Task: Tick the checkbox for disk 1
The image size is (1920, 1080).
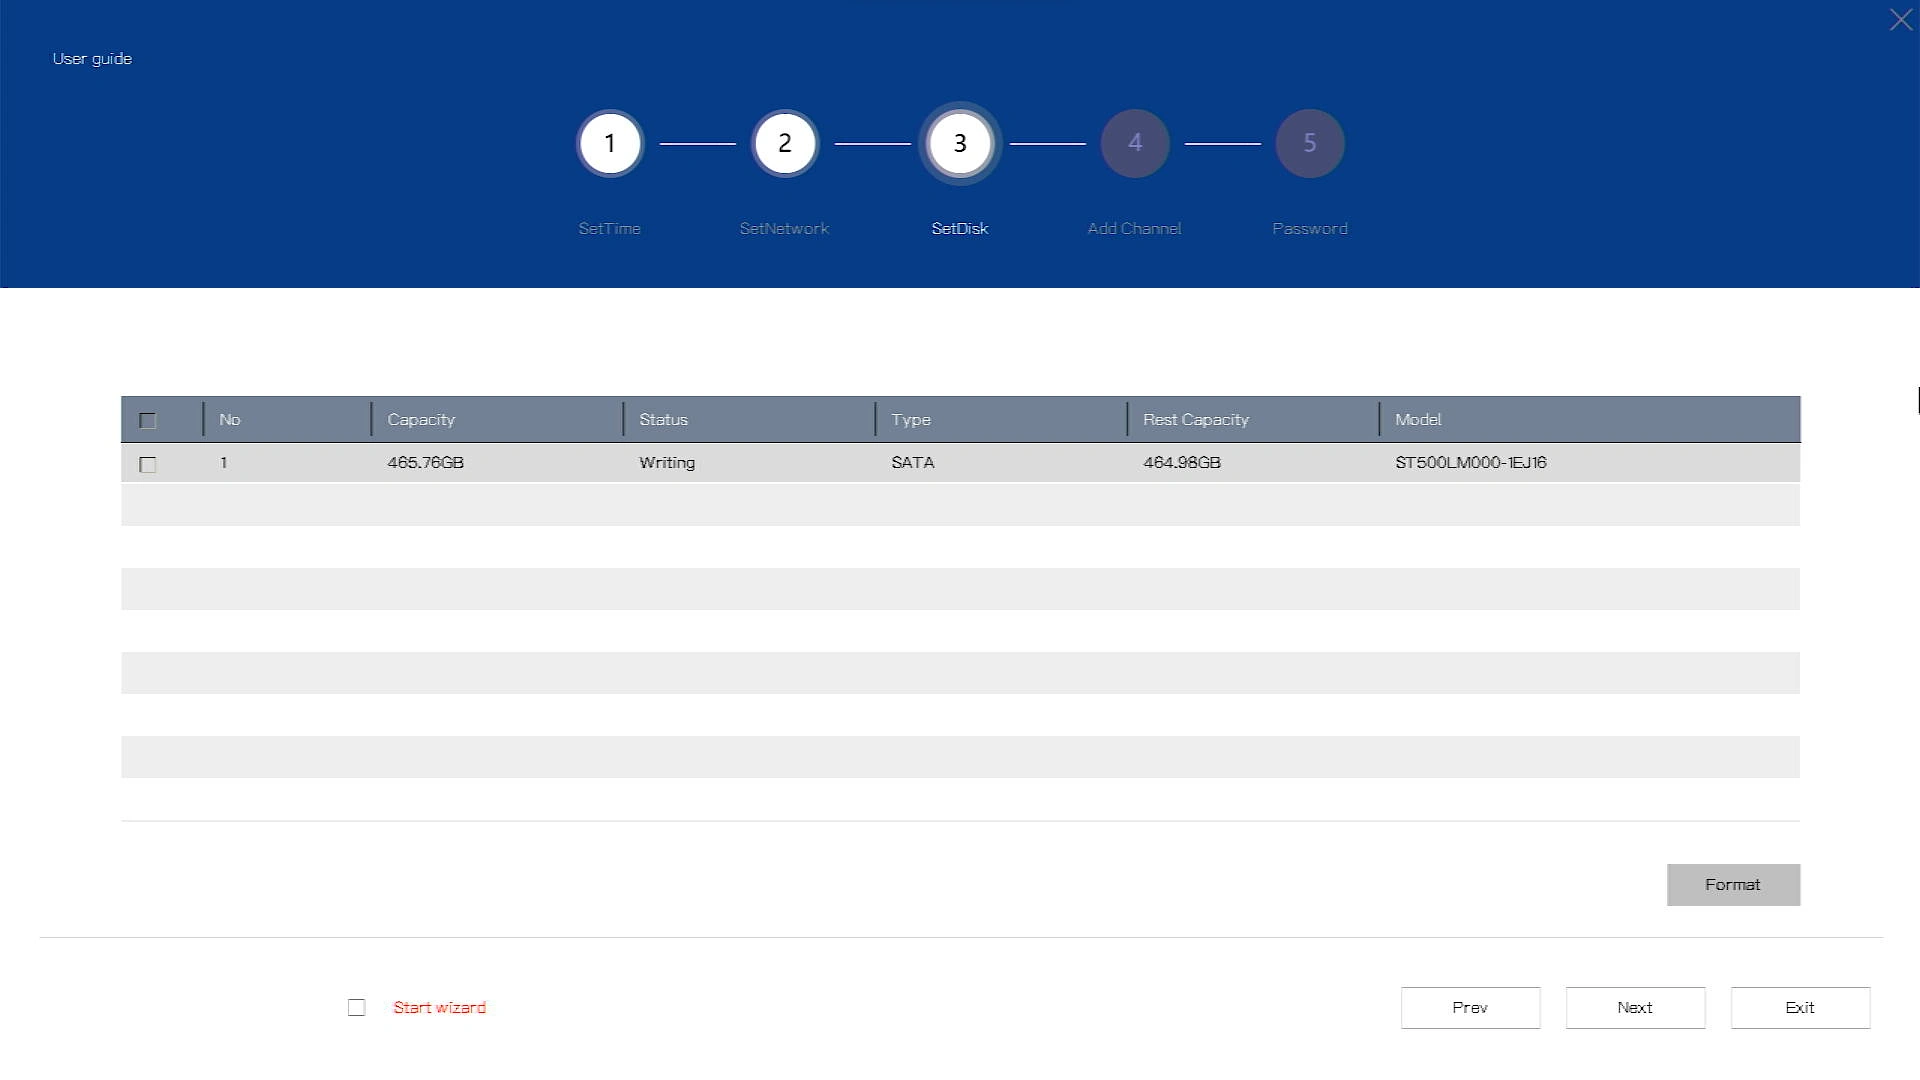Action: [148, 464]
